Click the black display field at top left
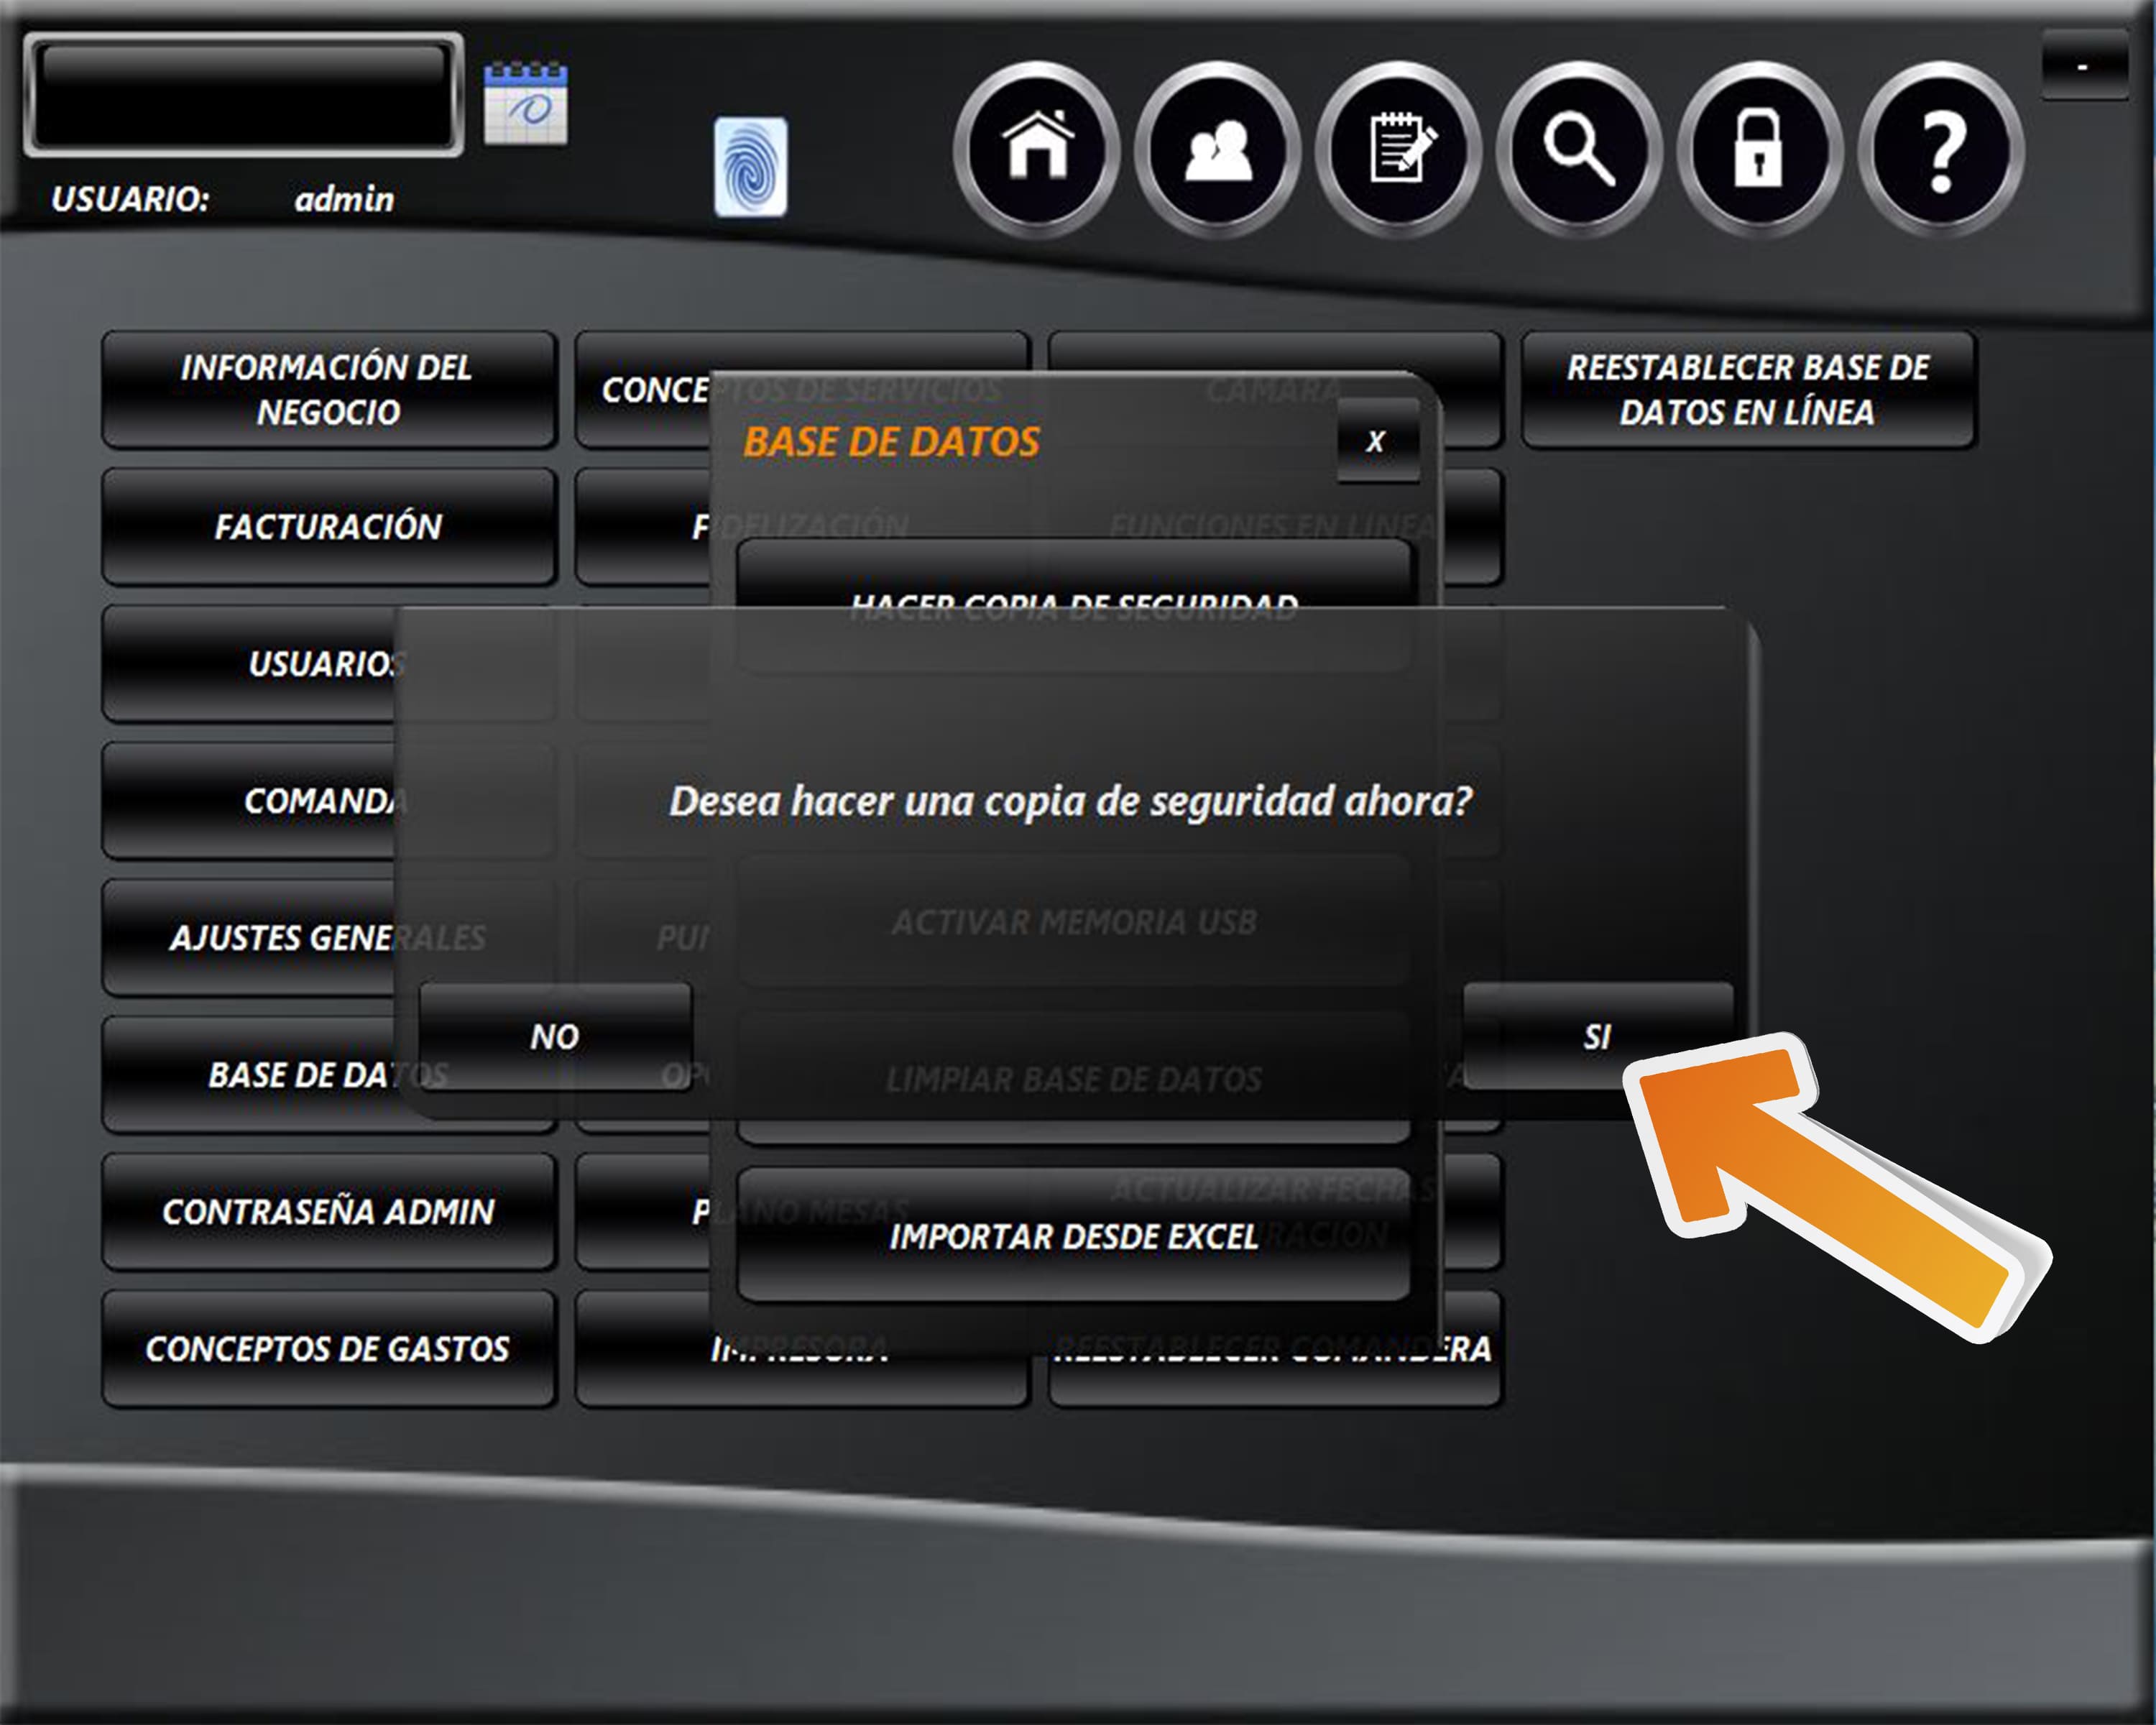This screenshot has height=1725, width=2156. pos(243,95)
